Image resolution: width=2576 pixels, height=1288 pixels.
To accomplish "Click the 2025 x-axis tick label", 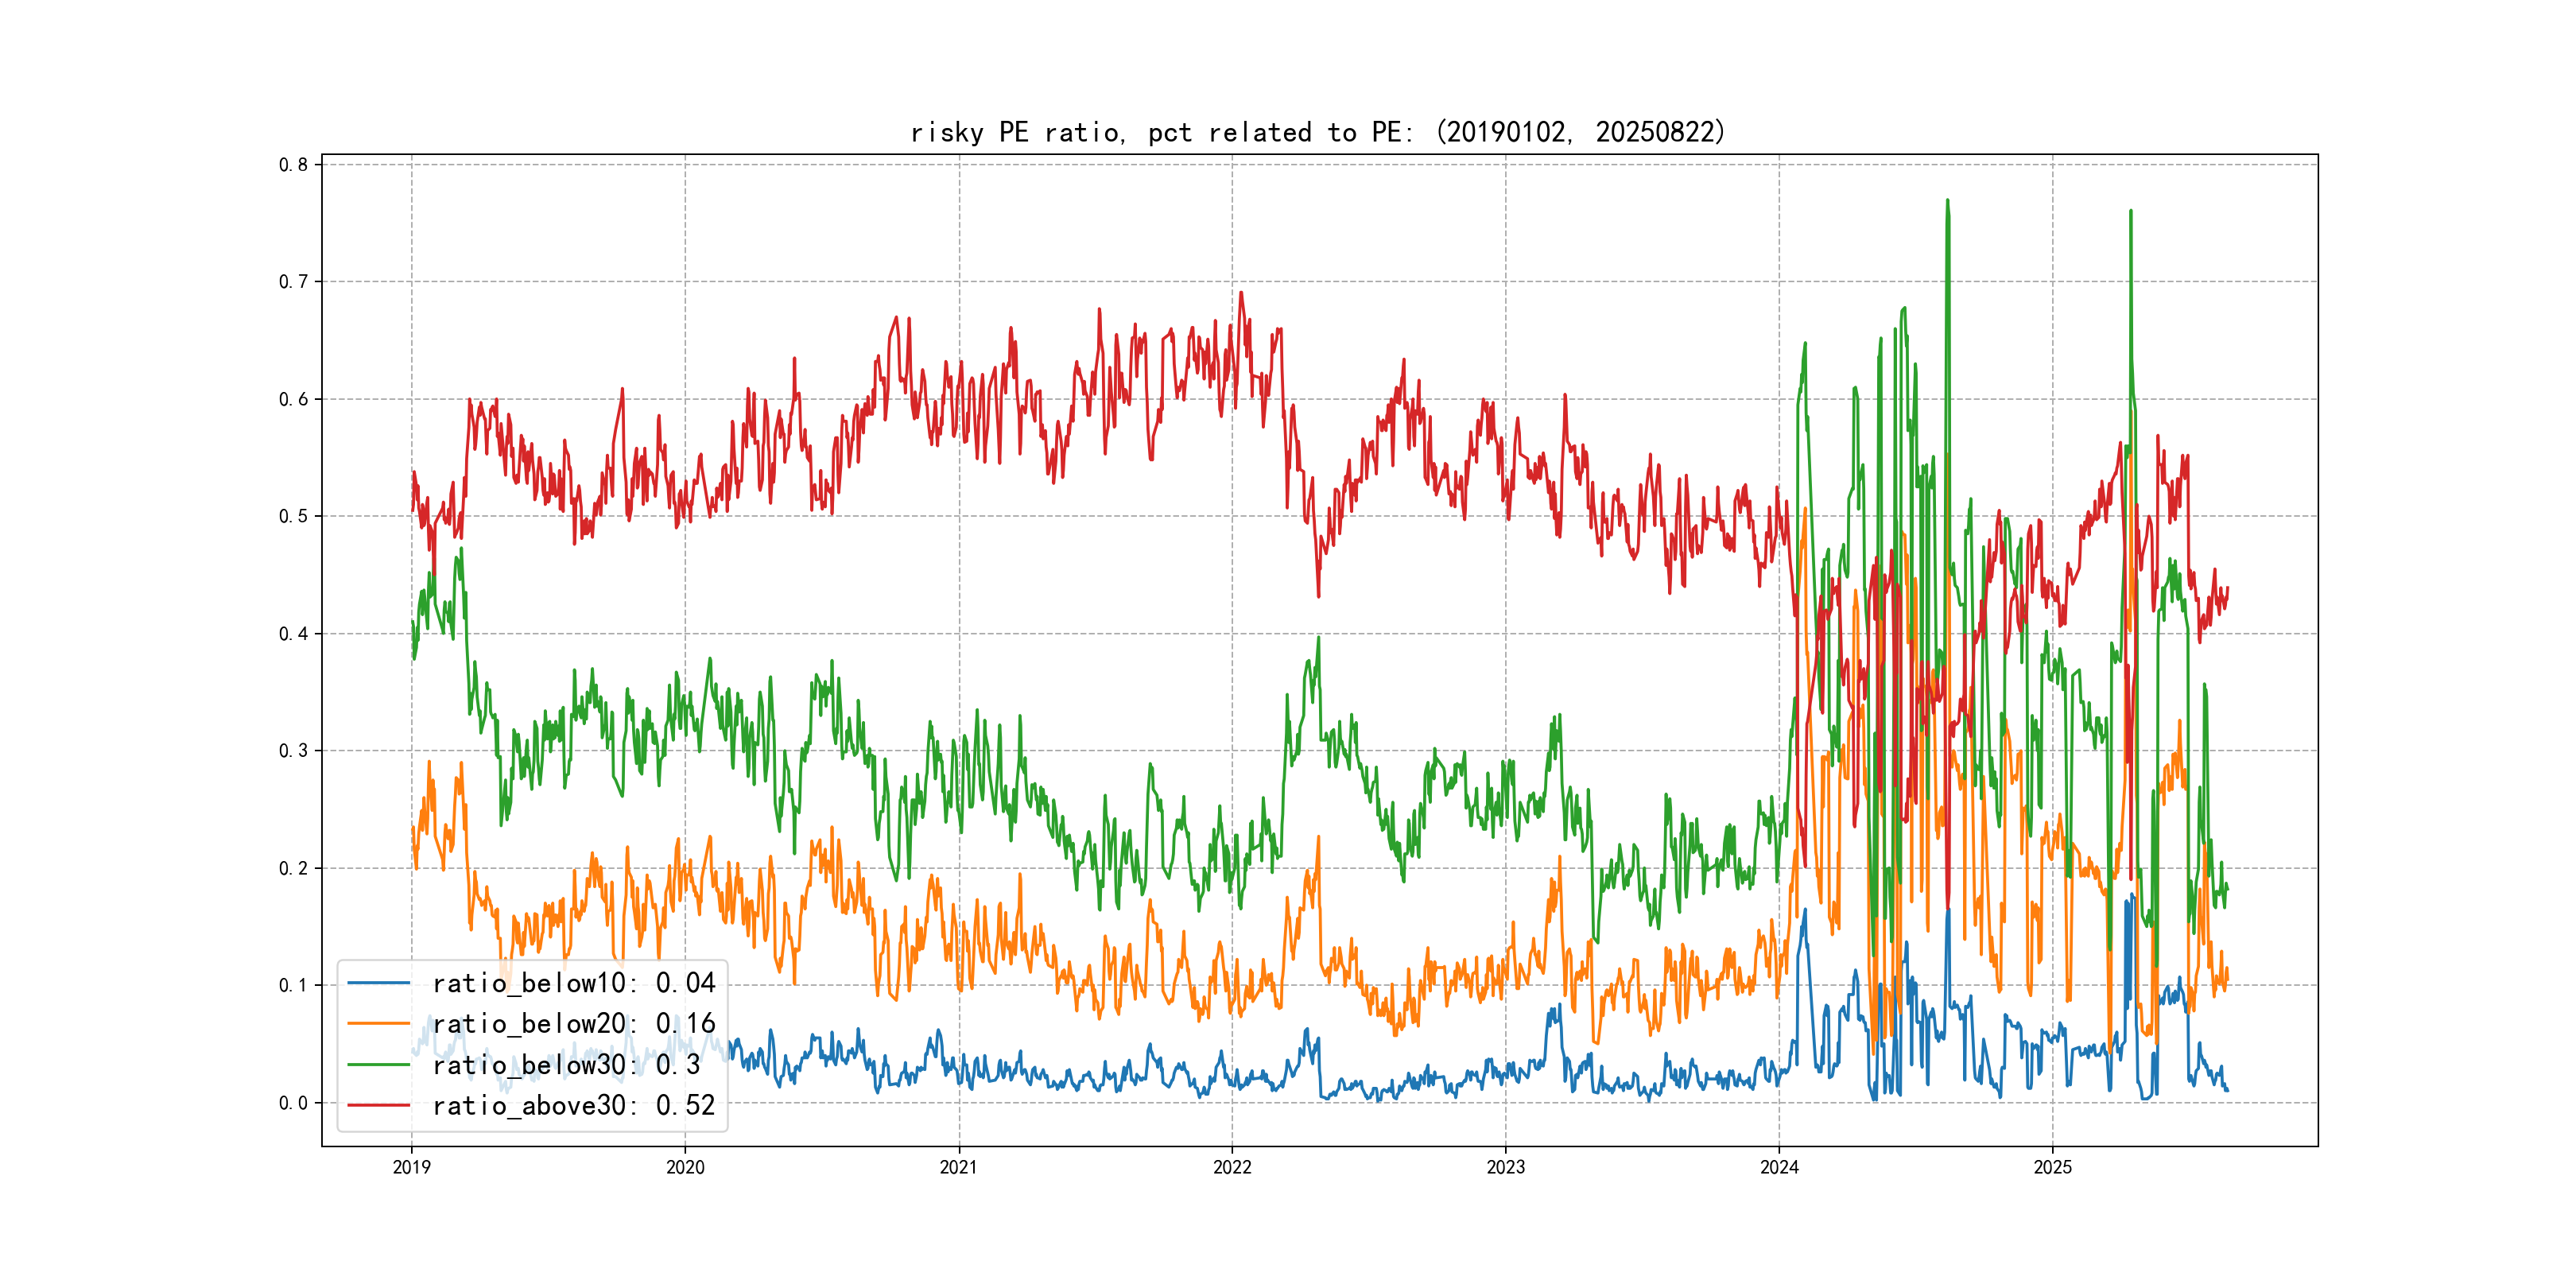I will click(2052, 1167).
